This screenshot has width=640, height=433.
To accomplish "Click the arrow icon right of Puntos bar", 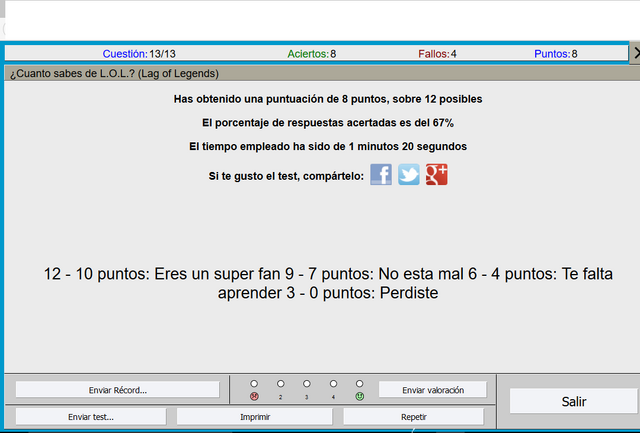I will (636, 53).
